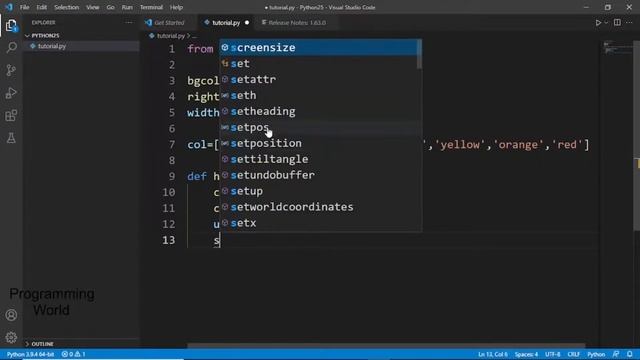This screenshot has height=360, width=640.
Task: Open the Search view icon
Action: coord(11,48)
